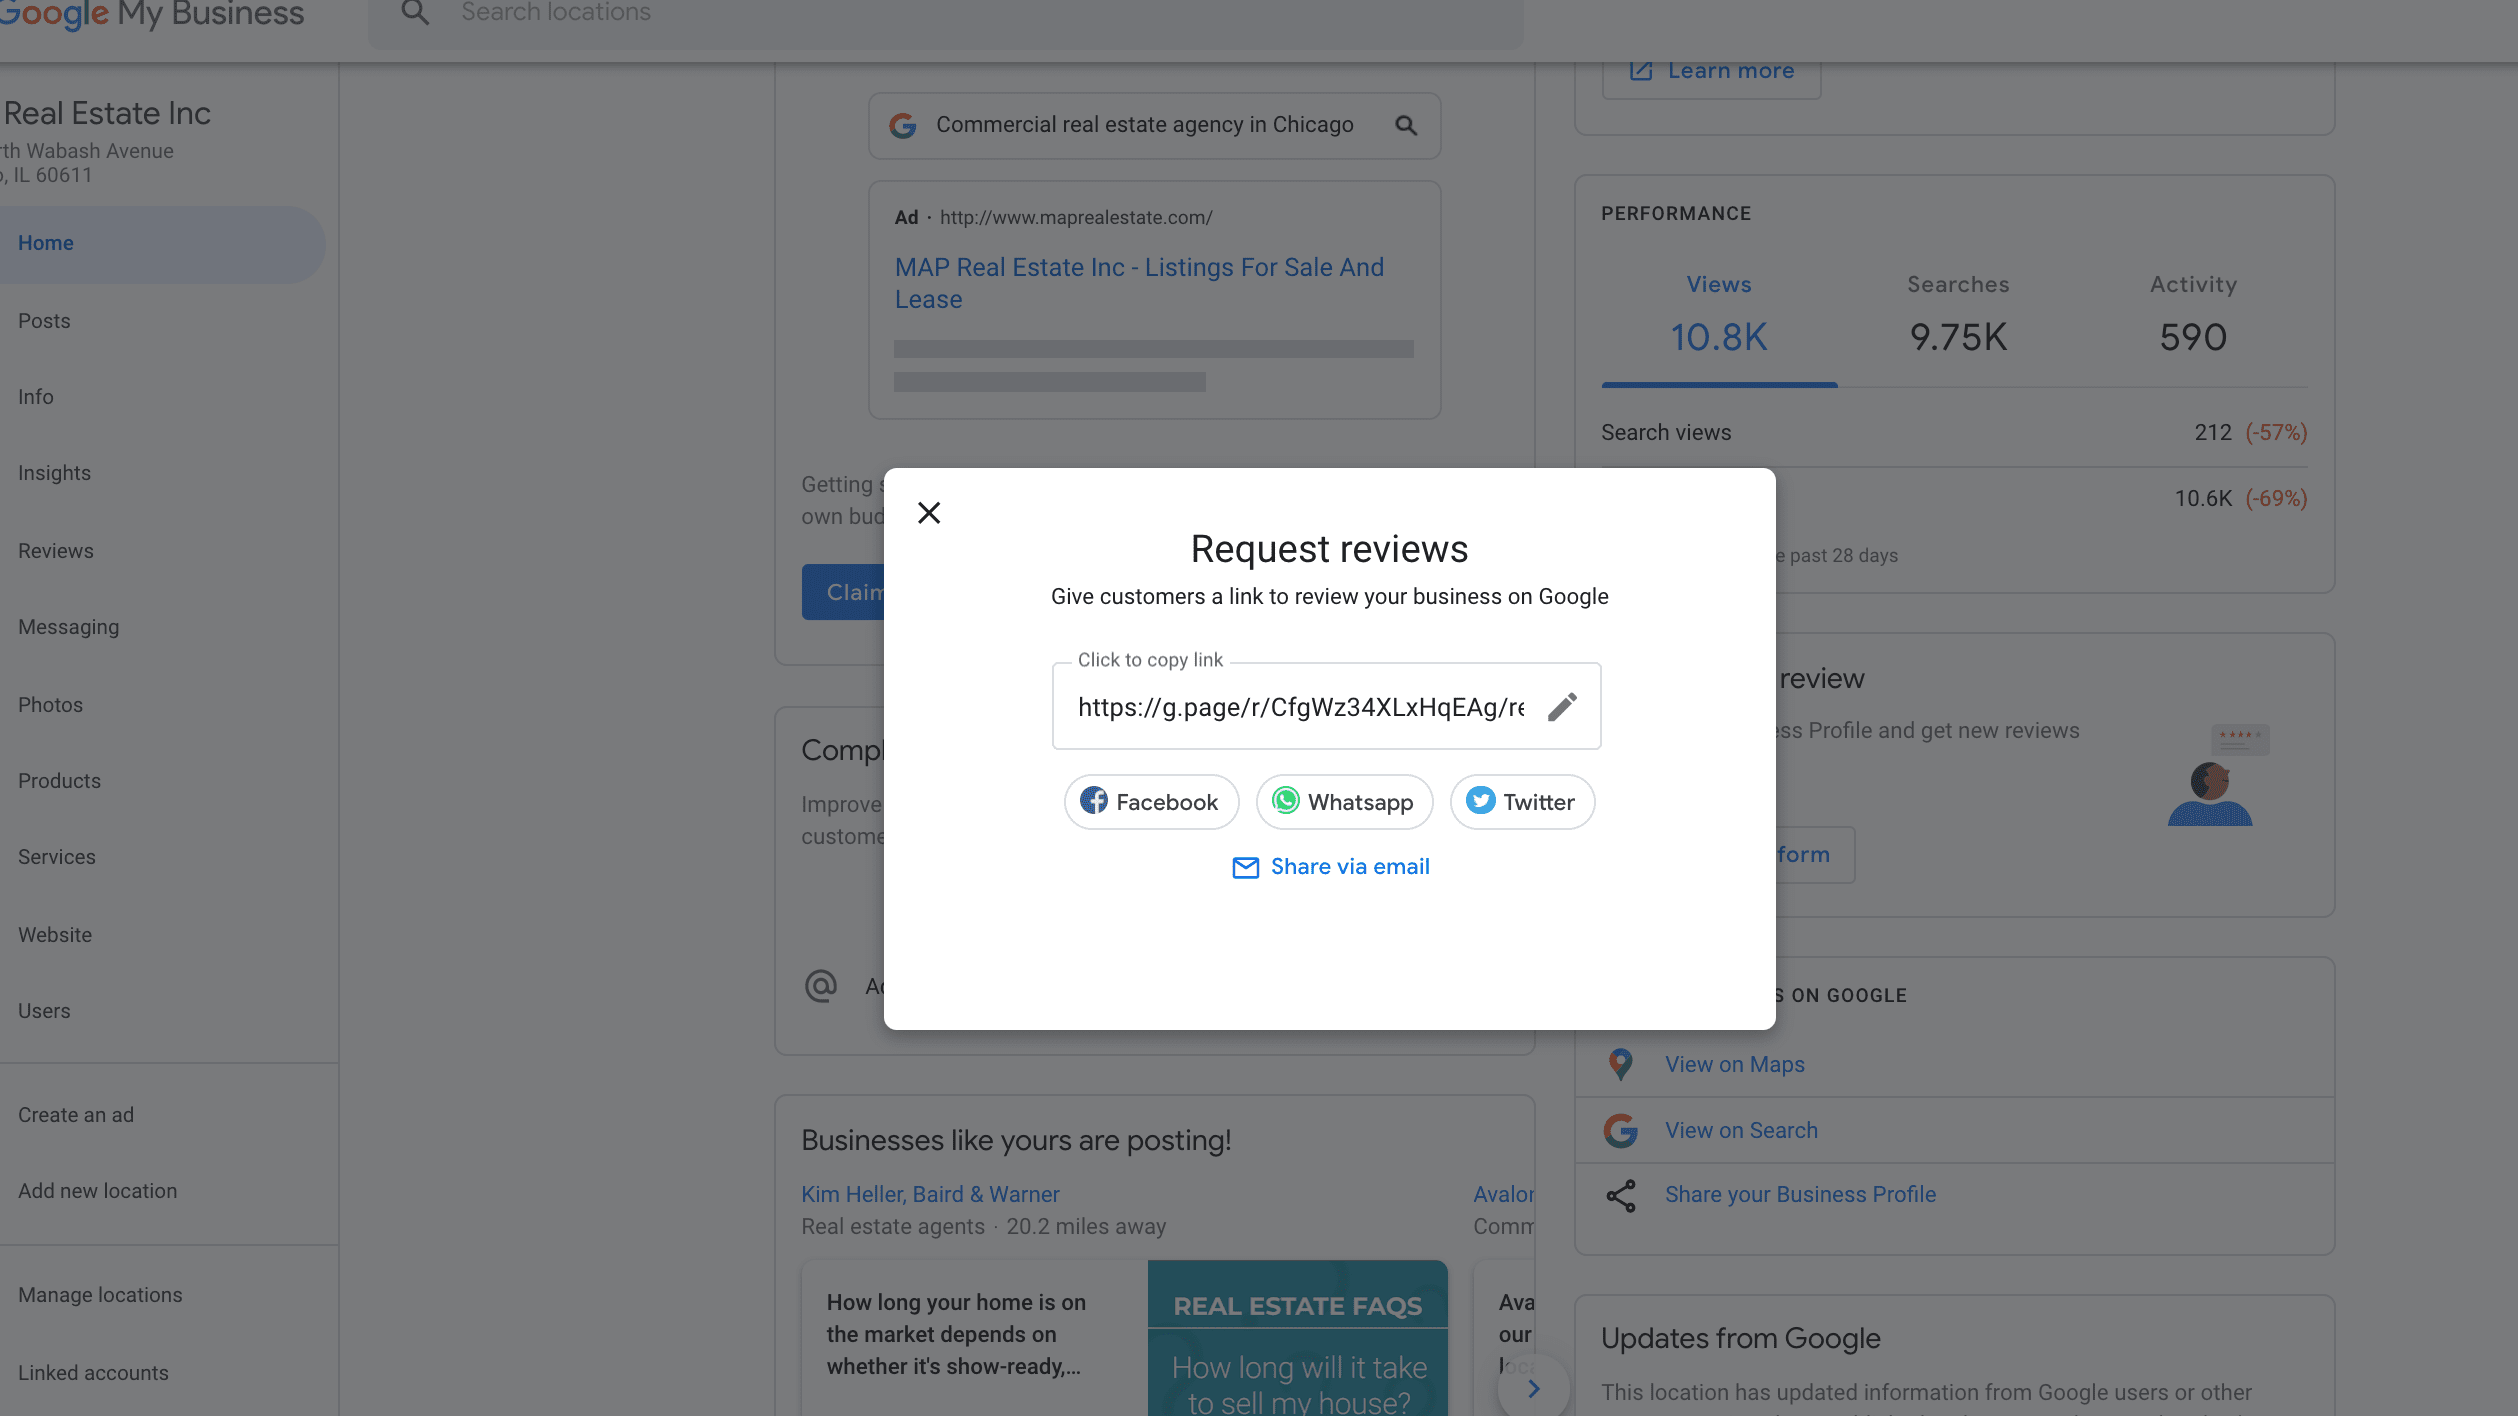
Task: Open the Reviews section
Action: click(x=55, y=550)
